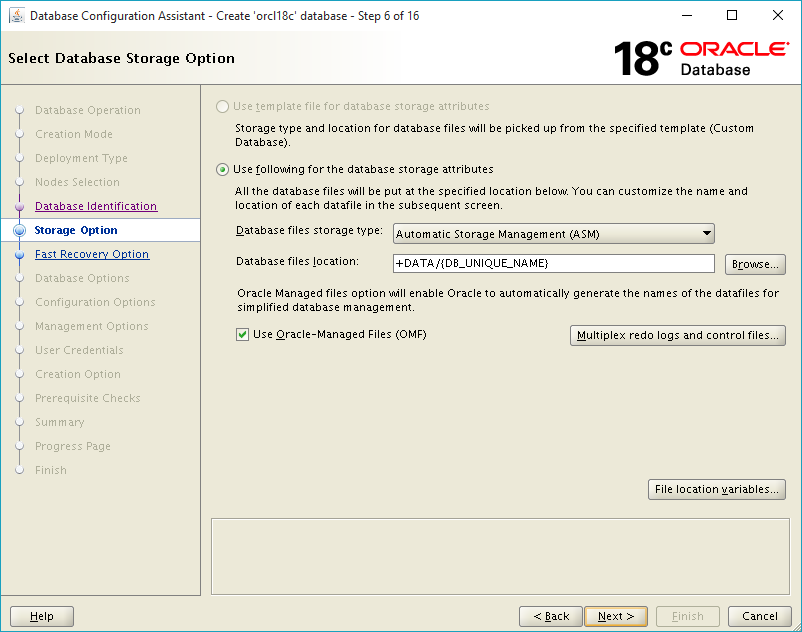This screenshot has width=802, height=632.
Task: Click 'Finish' step label in sidebar
Action: click(51, 470)
